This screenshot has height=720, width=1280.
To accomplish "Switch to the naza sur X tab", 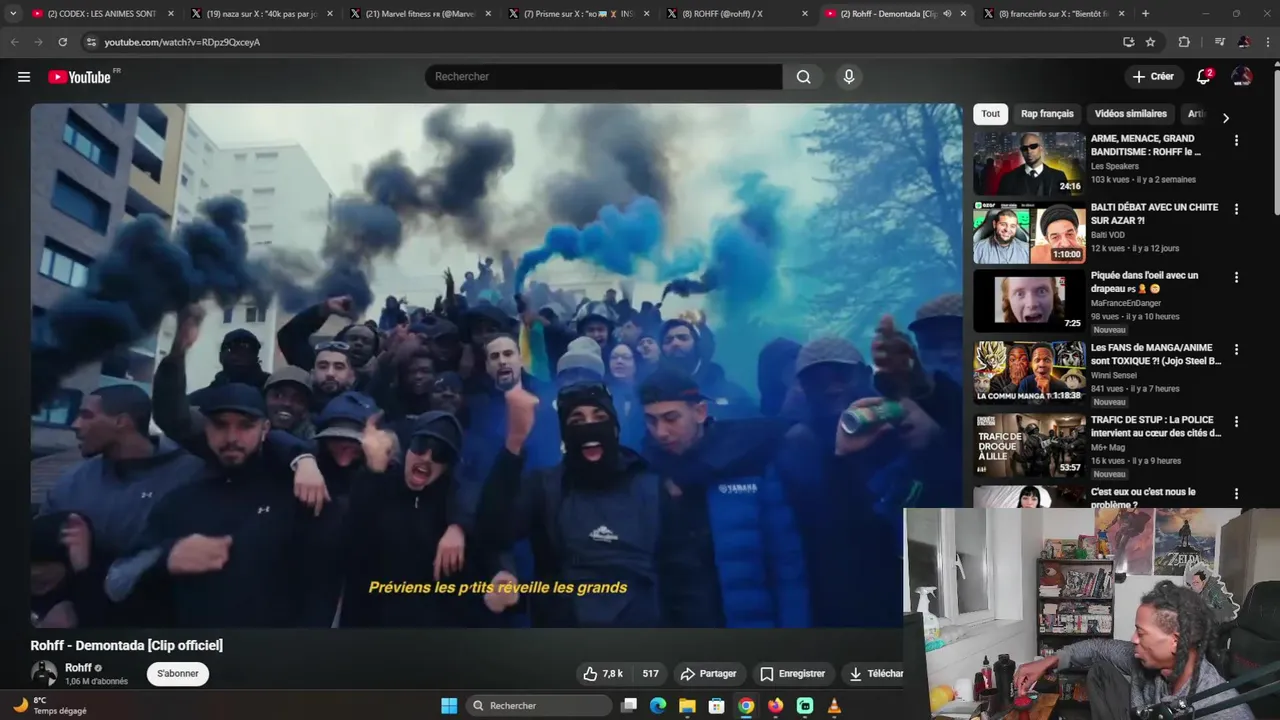I will pos(261,14).
